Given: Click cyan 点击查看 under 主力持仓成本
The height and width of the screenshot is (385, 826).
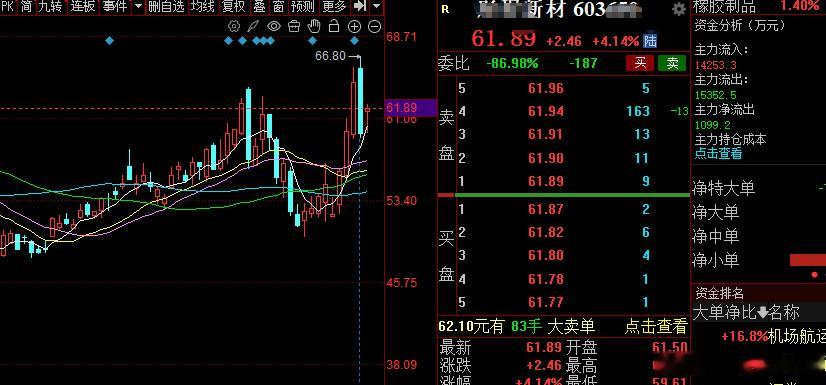Looking at the screenshot, I should [719, 153].
